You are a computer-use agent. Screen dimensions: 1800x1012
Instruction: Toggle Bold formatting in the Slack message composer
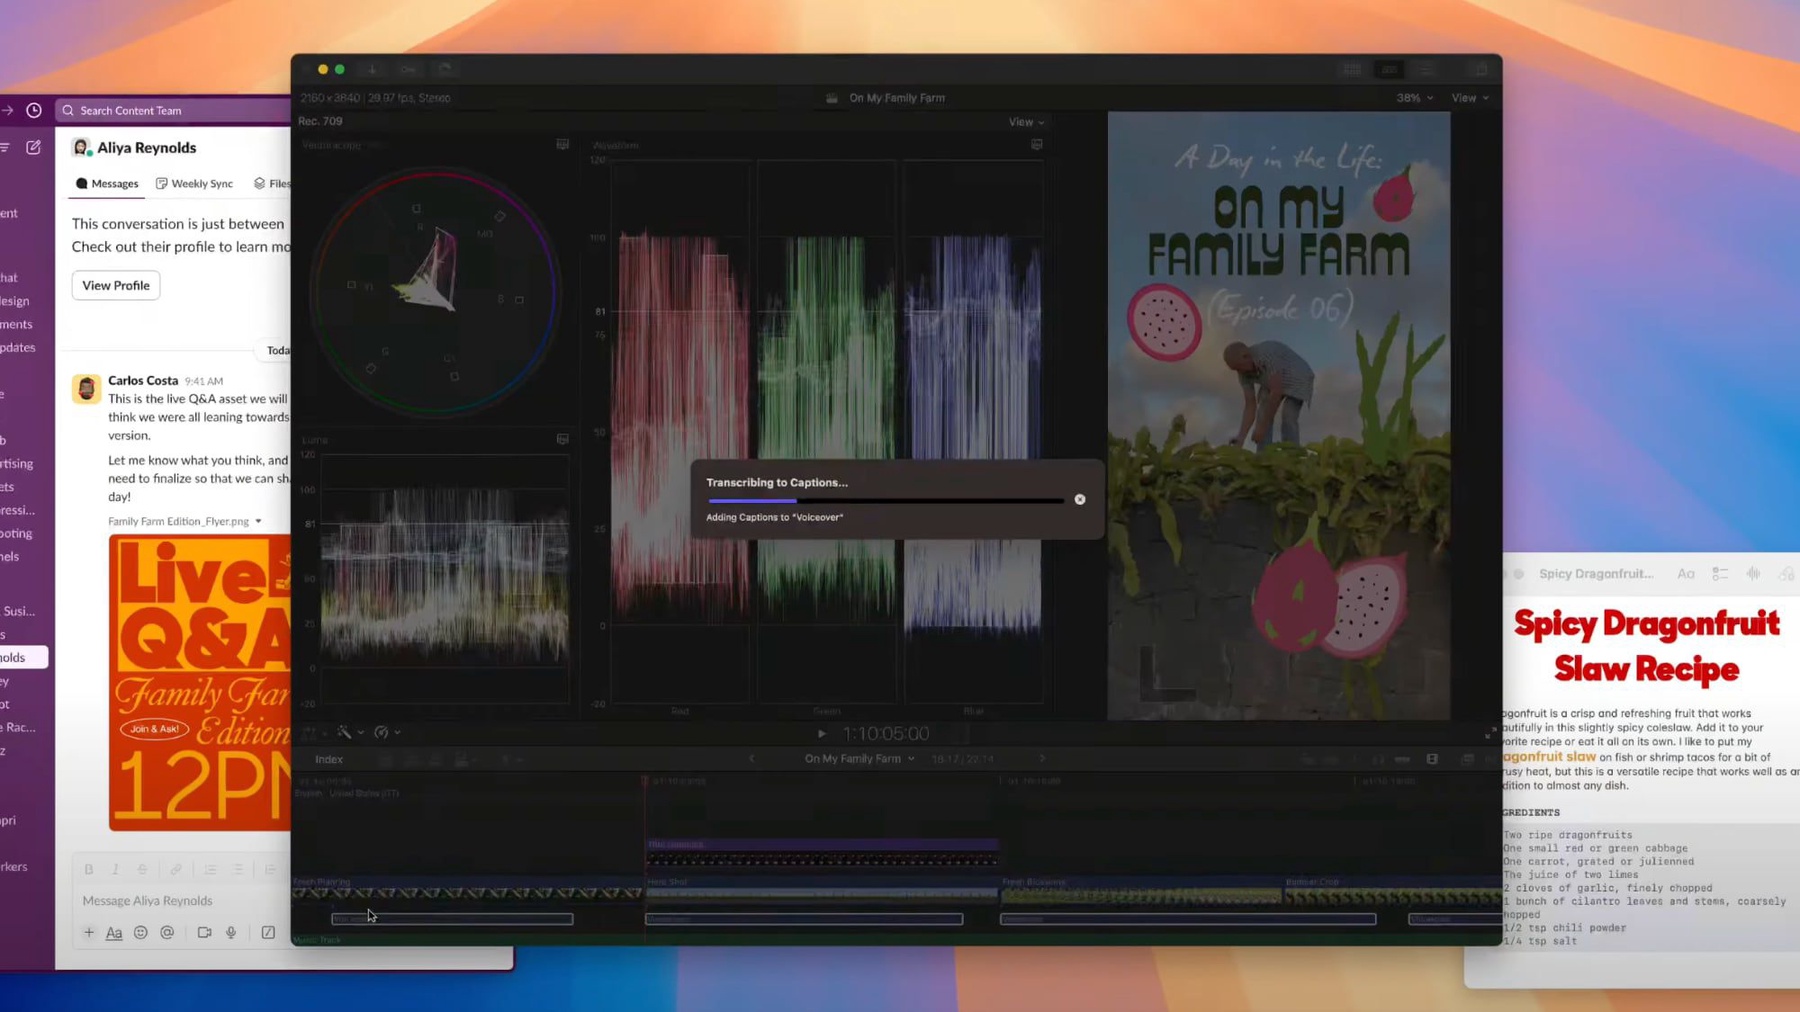(x=89, y=869)
